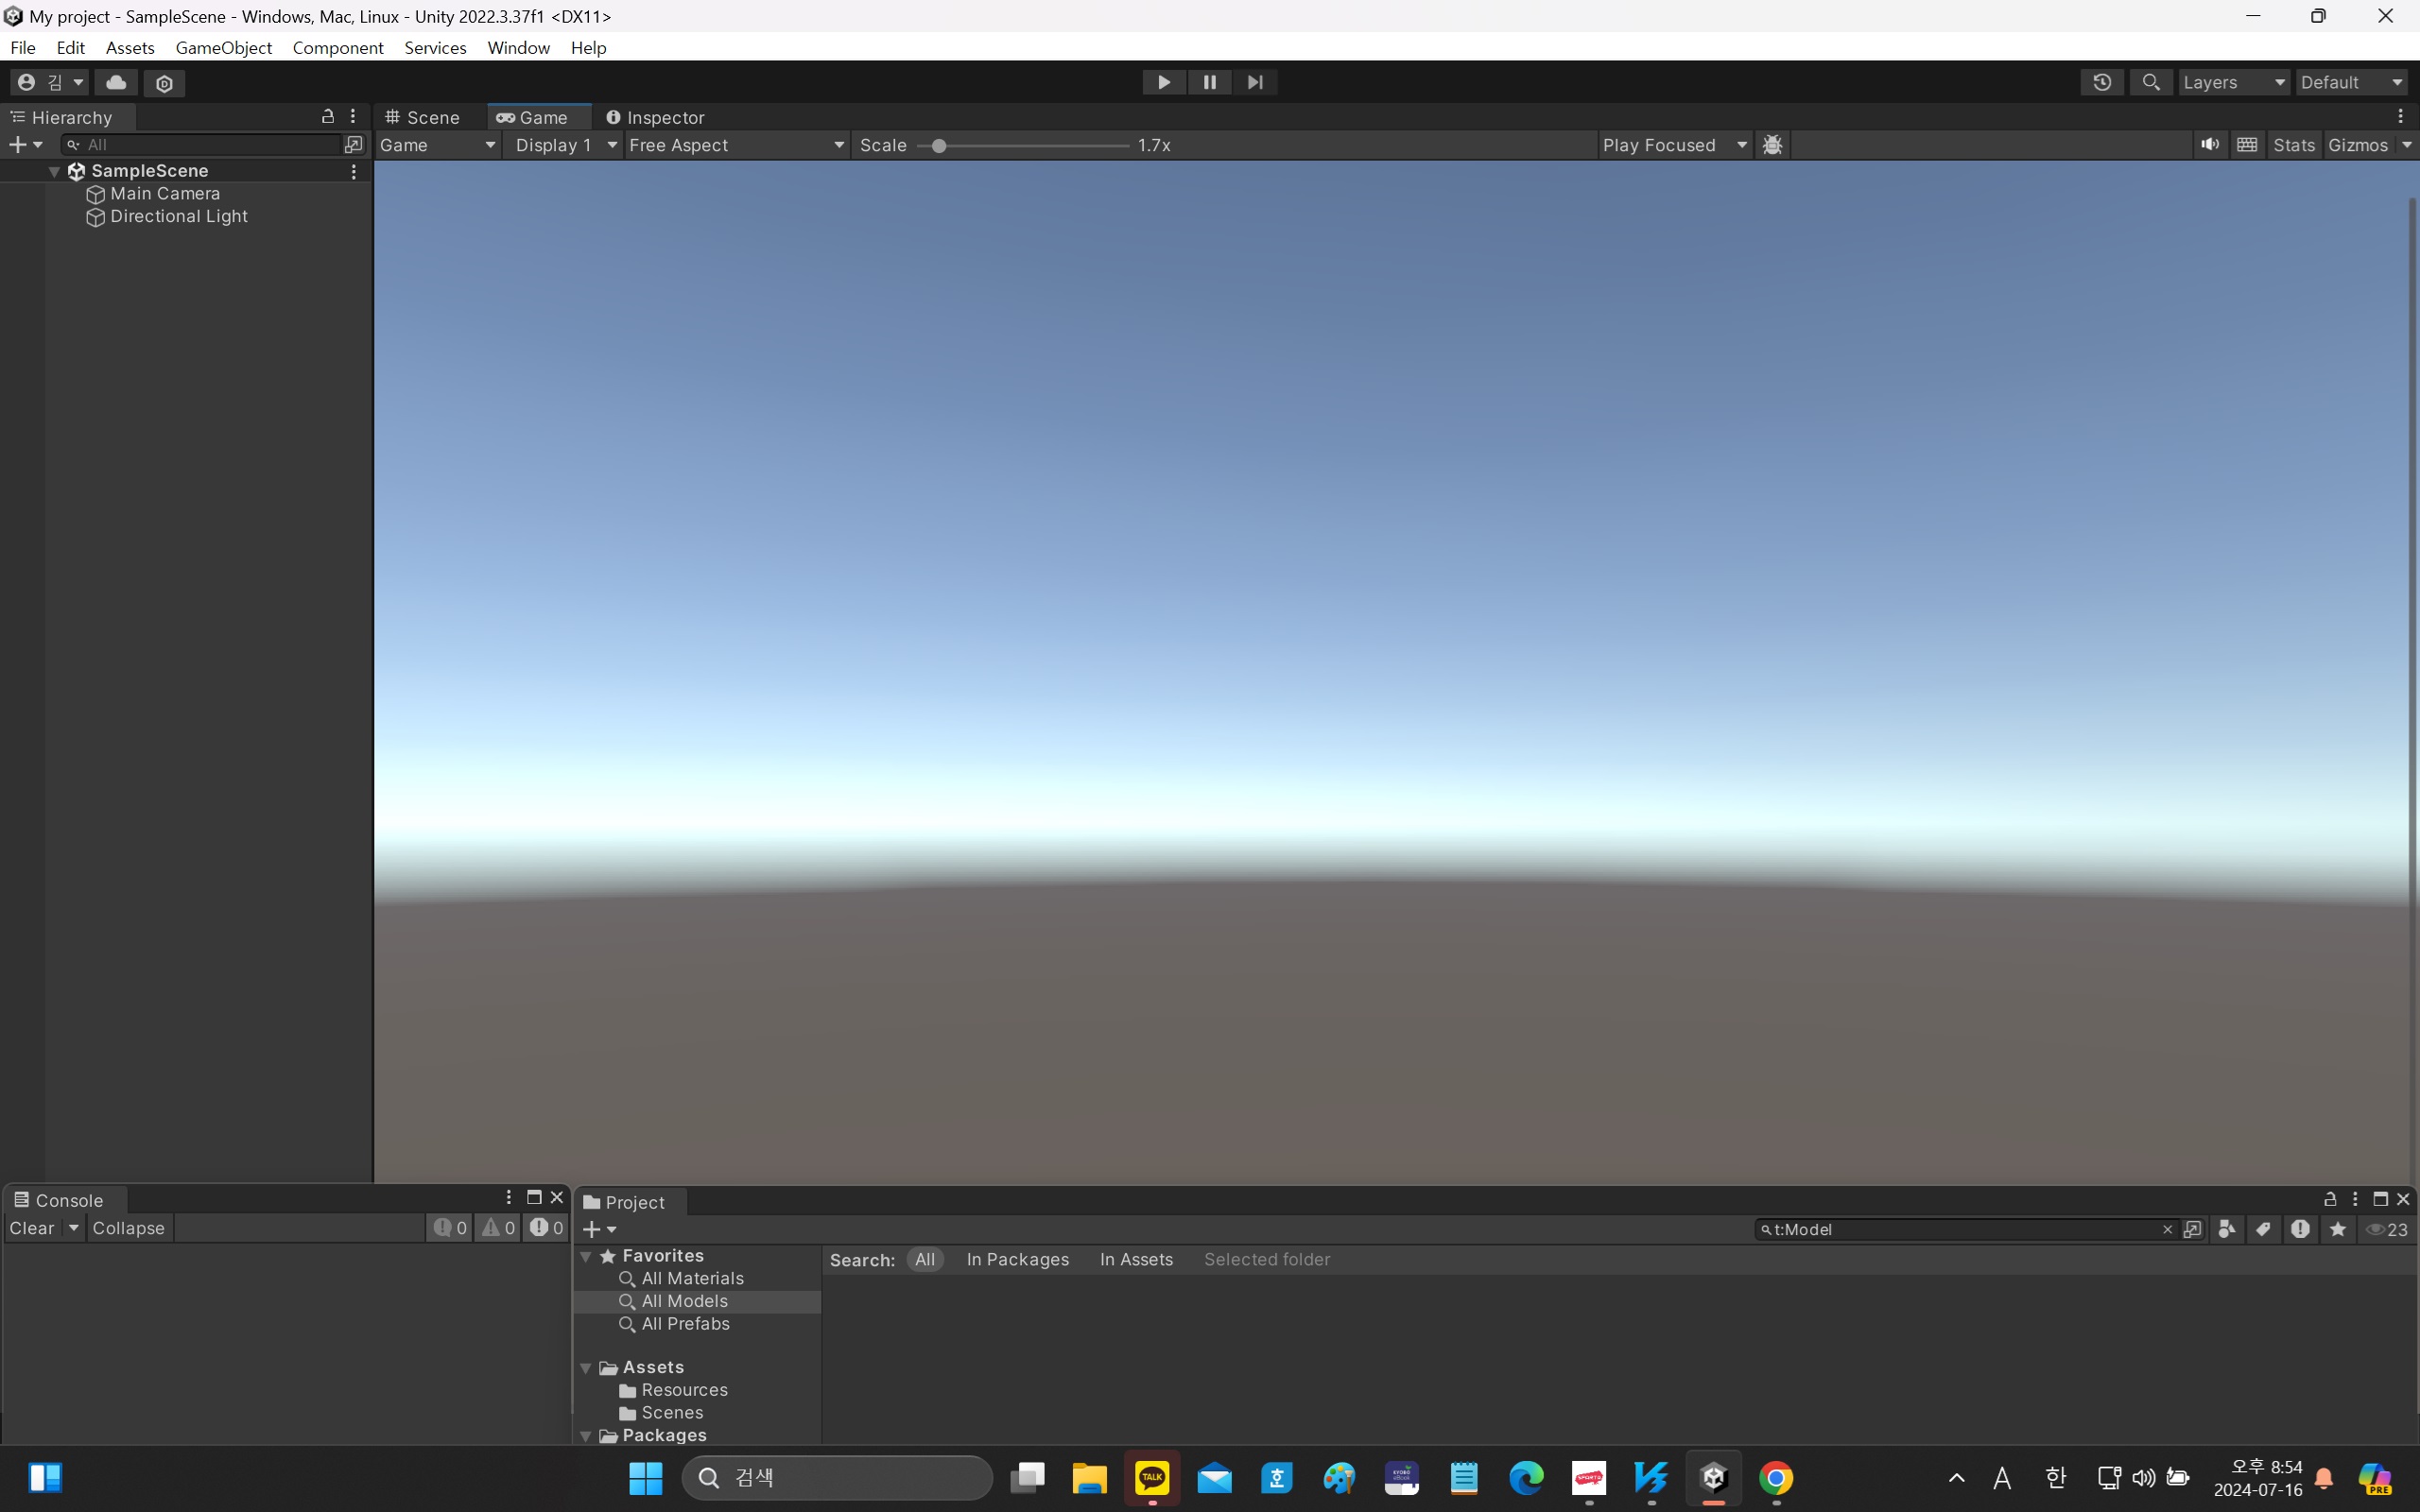Image resolution: width=2420 pixels, height=1512 pixels.
Task: Open Project panel three-dot options menu
Action: [x=2355, y=1199]
